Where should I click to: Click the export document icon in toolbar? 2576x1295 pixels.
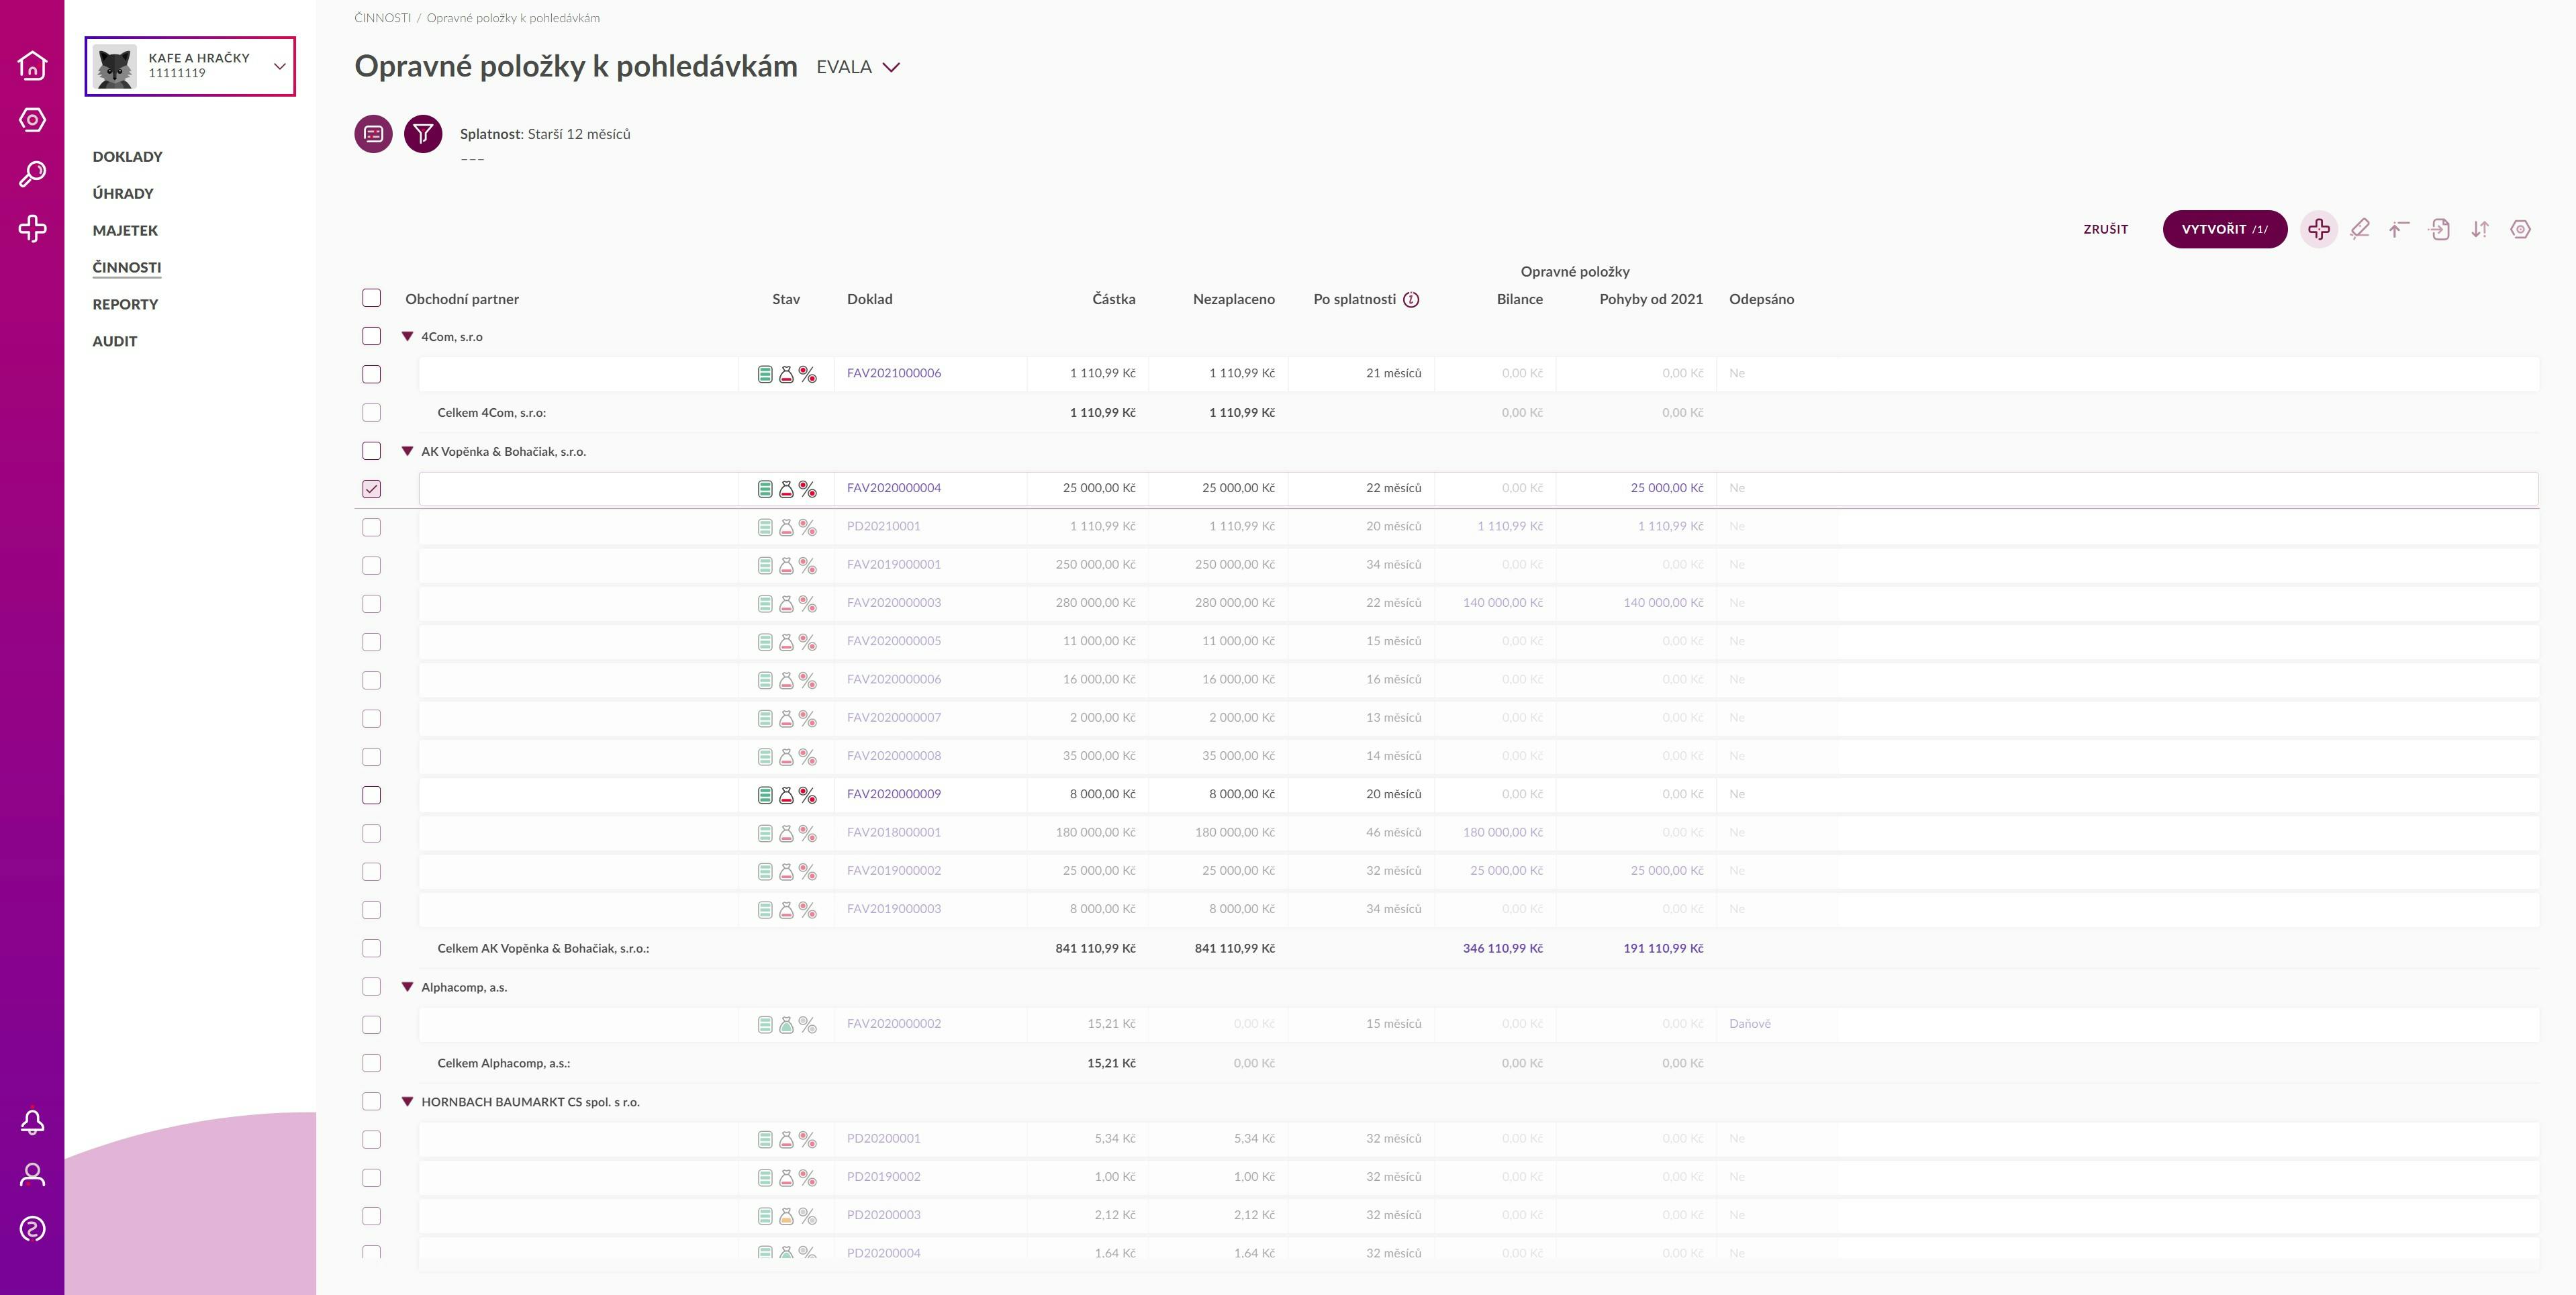pyautogui.click(x=2439, y=229)
